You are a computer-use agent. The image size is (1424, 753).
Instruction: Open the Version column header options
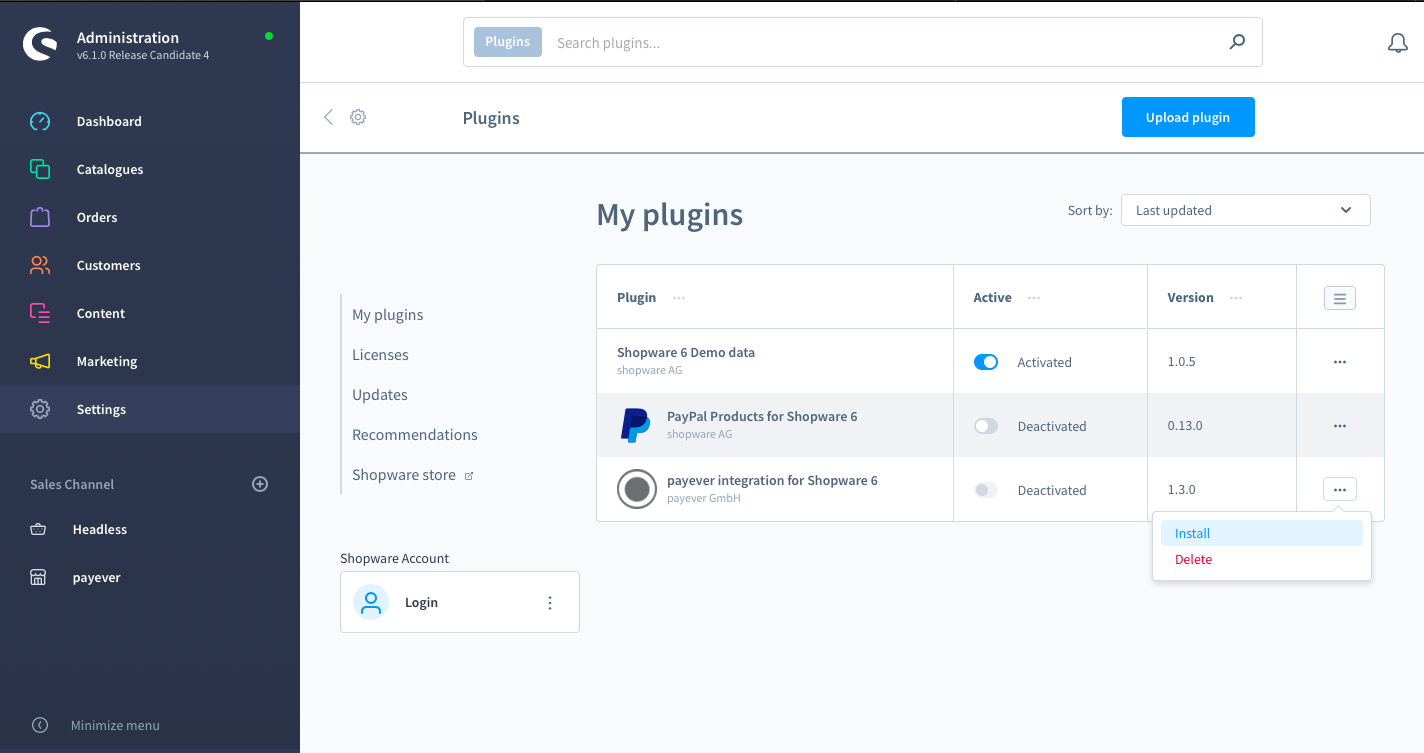(1236, 298)
